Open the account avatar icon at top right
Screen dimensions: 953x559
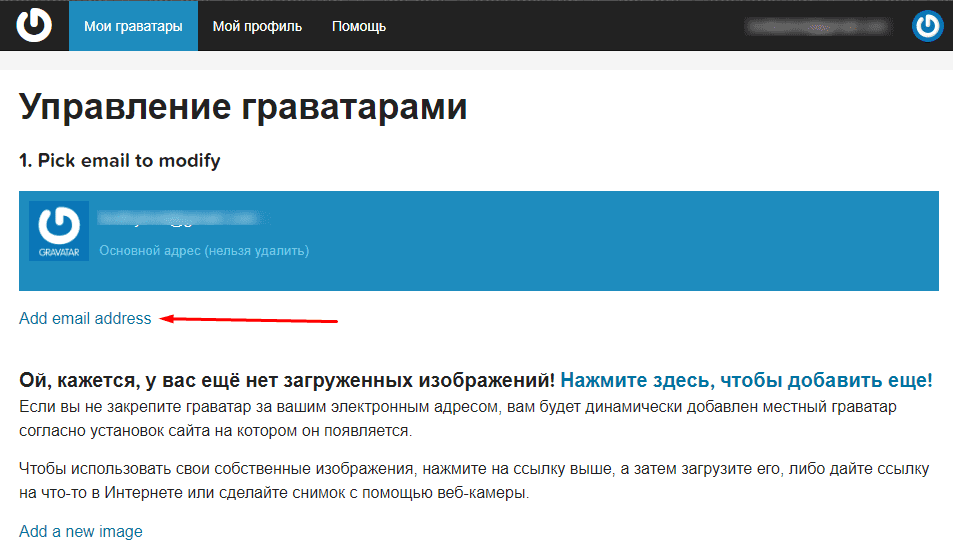pos(927,26)
